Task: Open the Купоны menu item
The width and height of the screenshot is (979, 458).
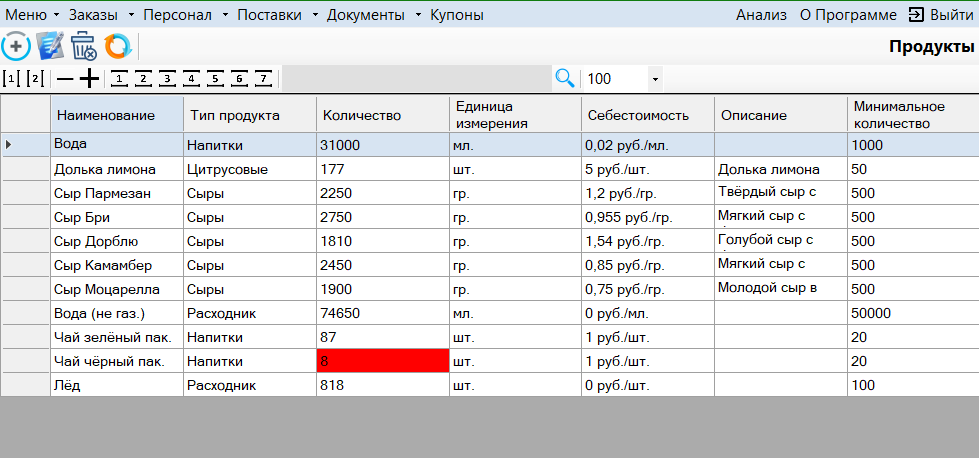Action: tap(457, 15)
